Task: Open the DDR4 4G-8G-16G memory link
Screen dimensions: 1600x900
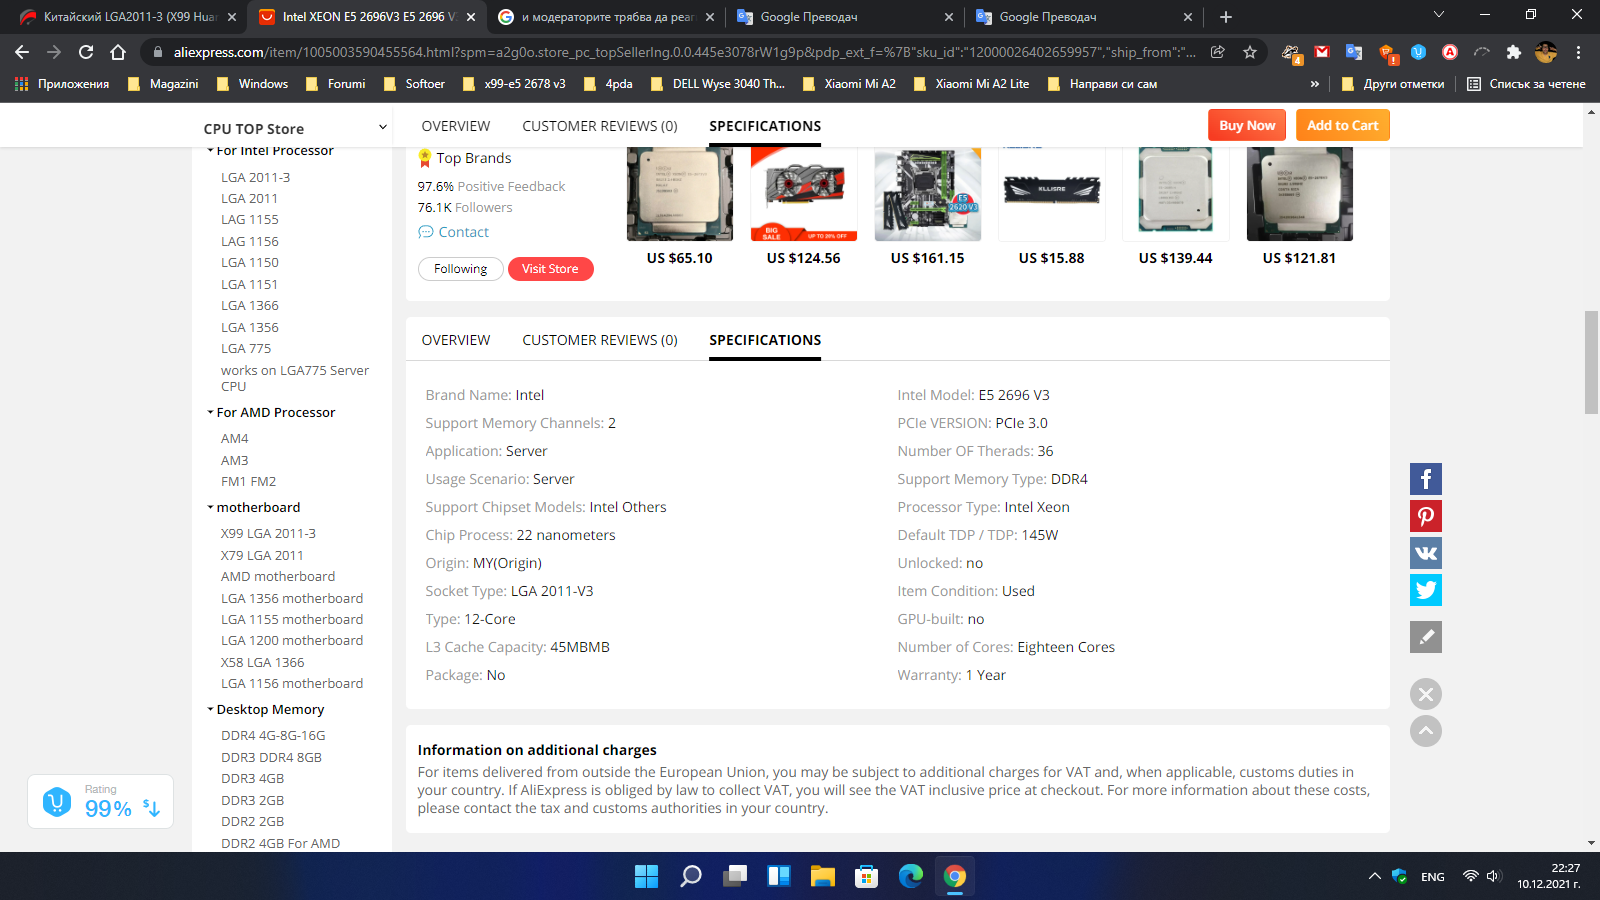Action: pos(273,735)
